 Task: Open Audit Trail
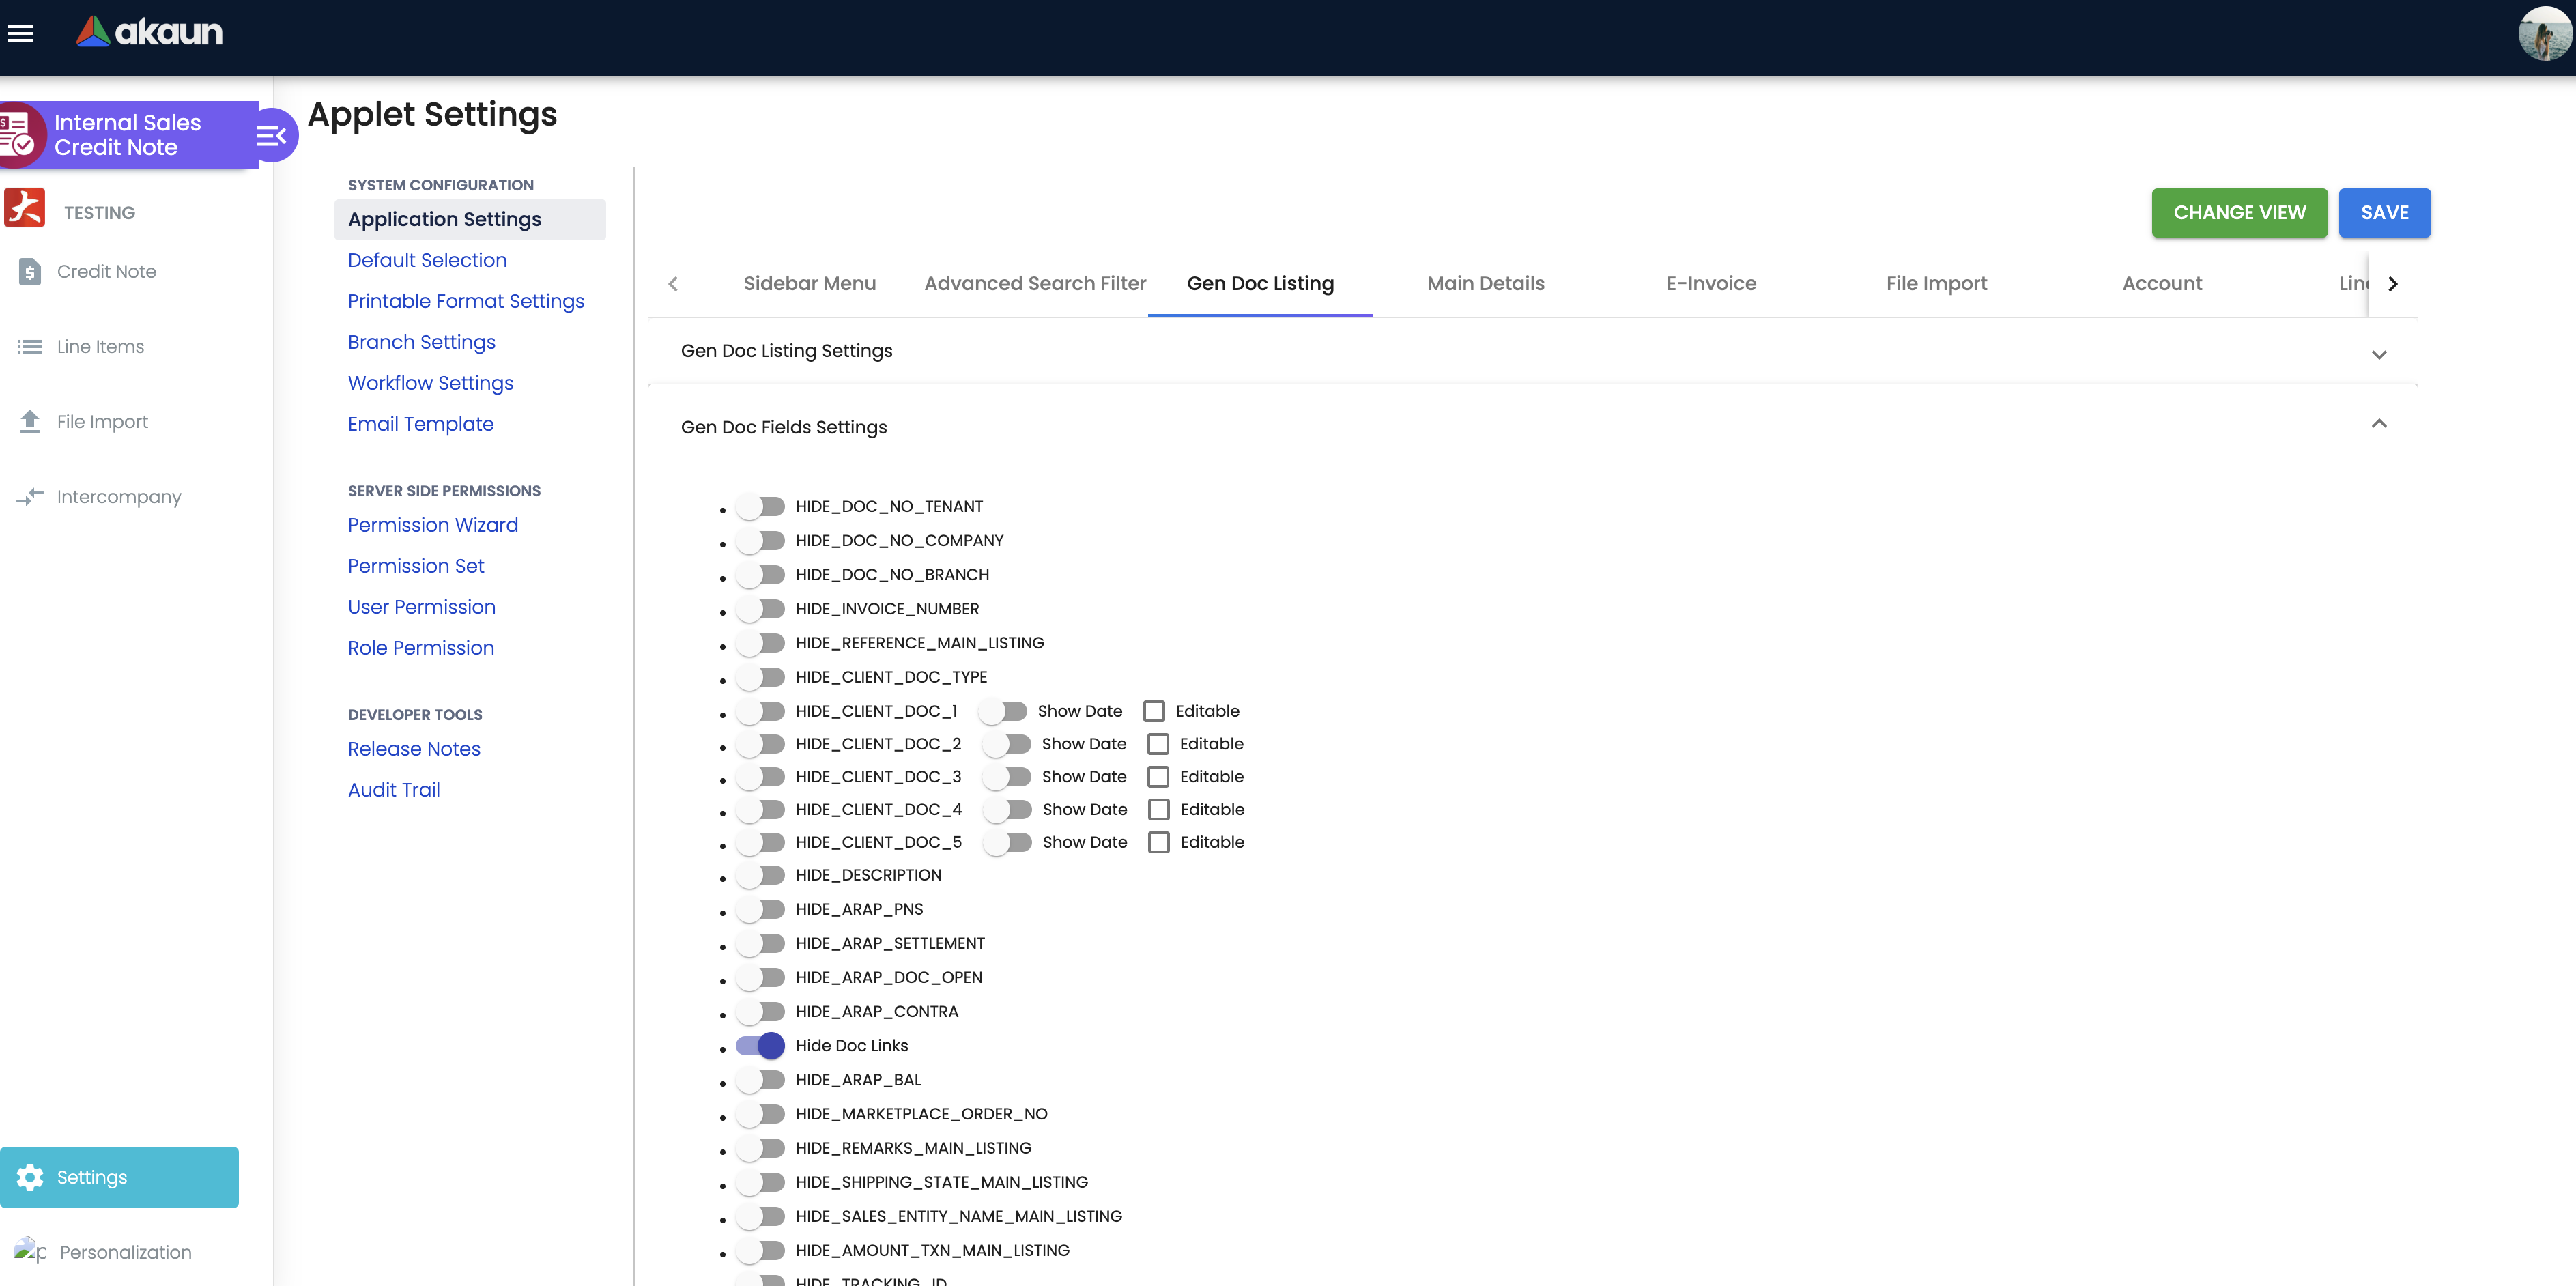(x=393, y=790)
